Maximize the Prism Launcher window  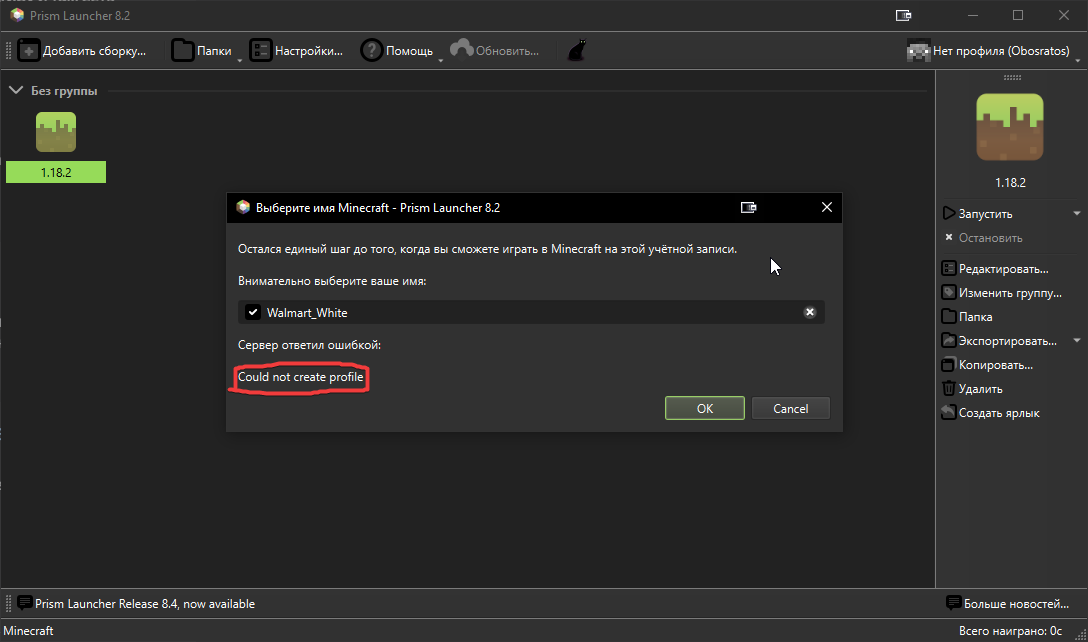click(x=1018, y=15)
